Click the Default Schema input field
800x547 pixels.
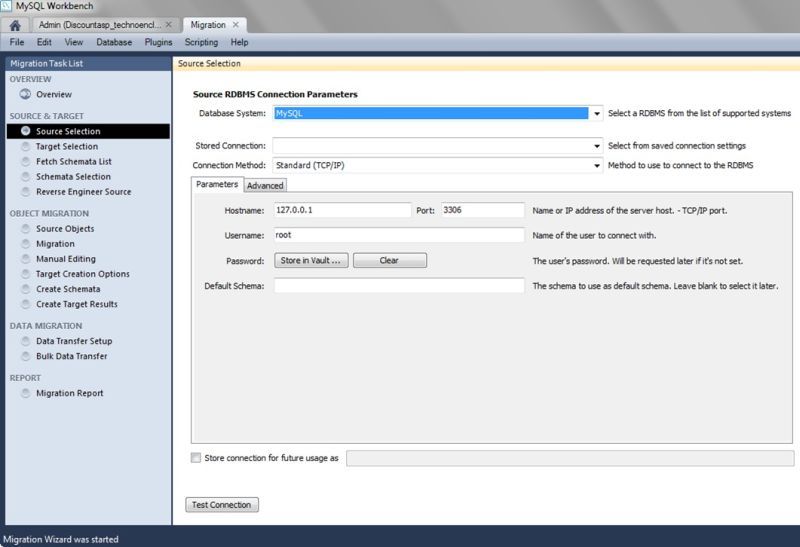coord(399,286)
